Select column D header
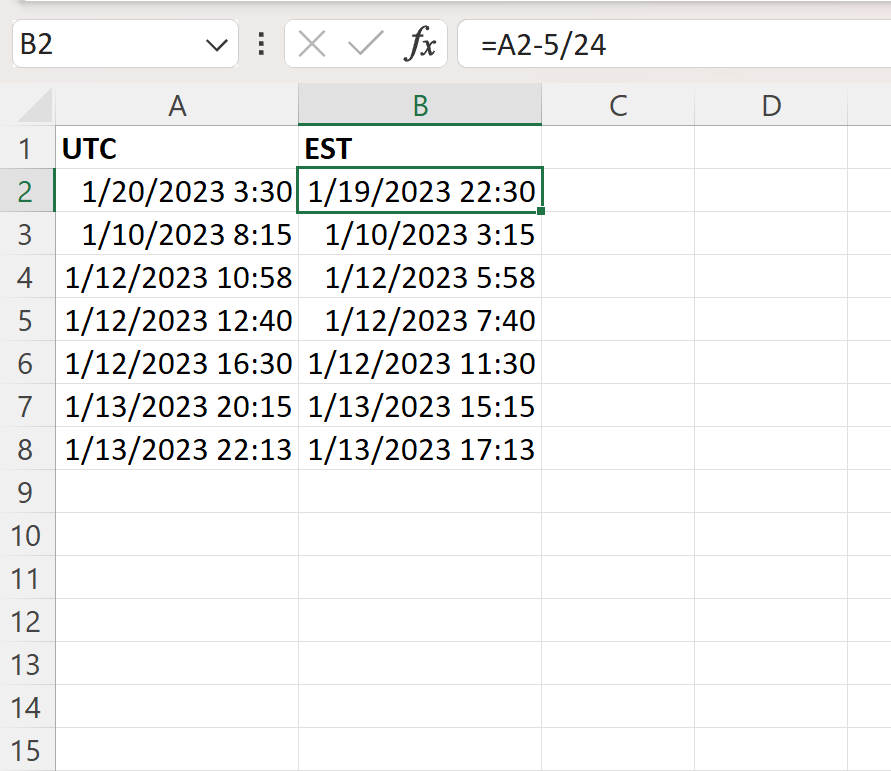 coord(770,104)
